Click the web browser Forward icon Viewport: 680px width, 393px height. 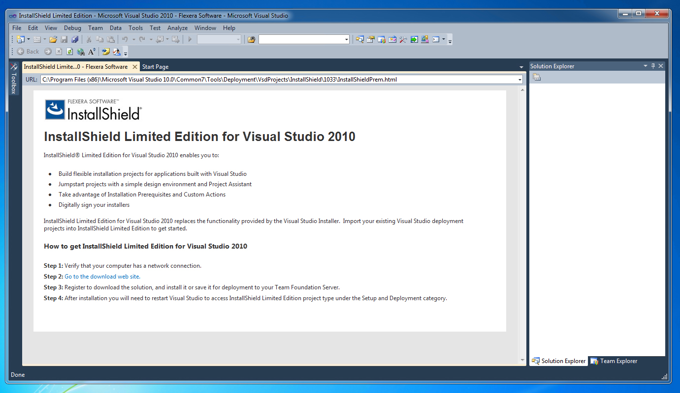pyautogui.click(x=48, y=52)
